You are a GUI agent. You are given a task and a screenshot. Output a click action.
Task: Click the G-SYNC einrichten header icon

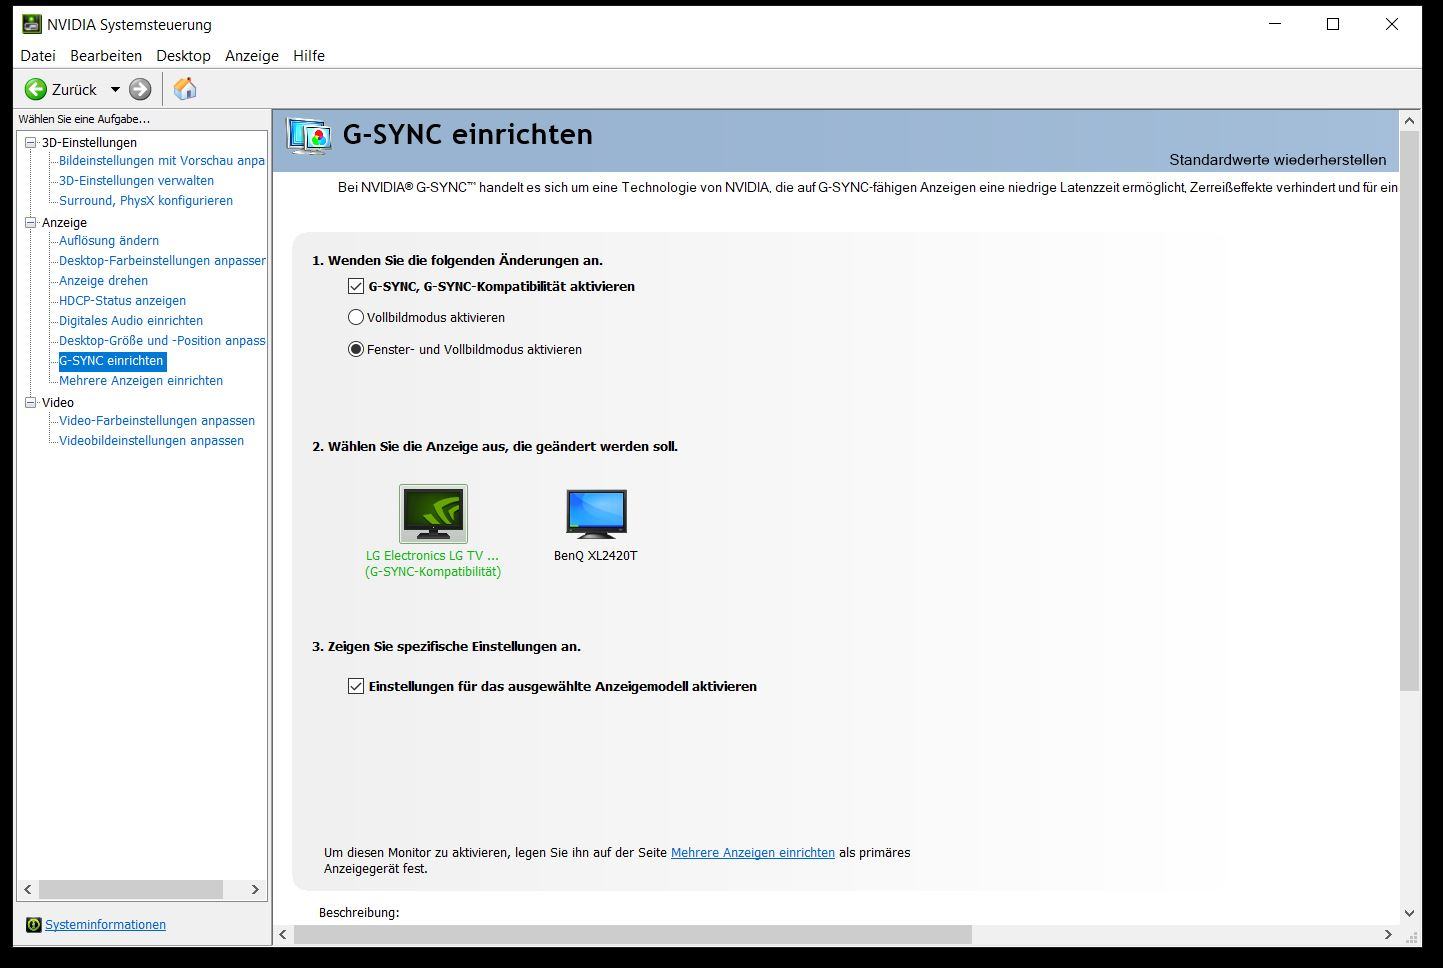[x=309, y=136]
